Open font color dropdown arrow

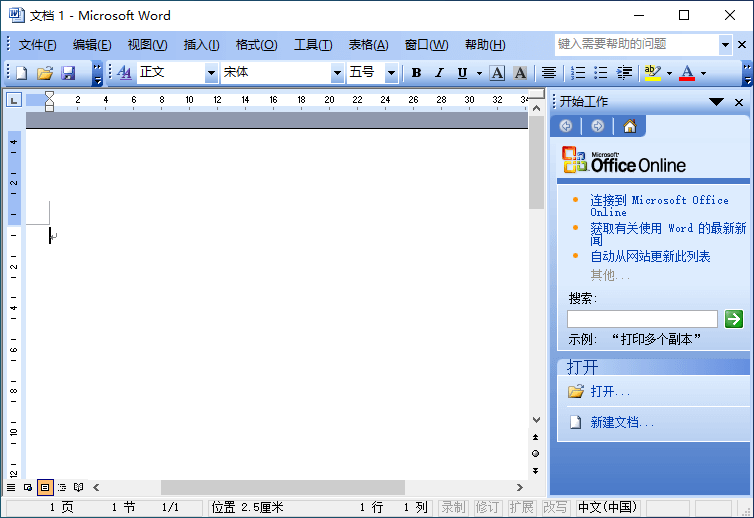[704, 73]
